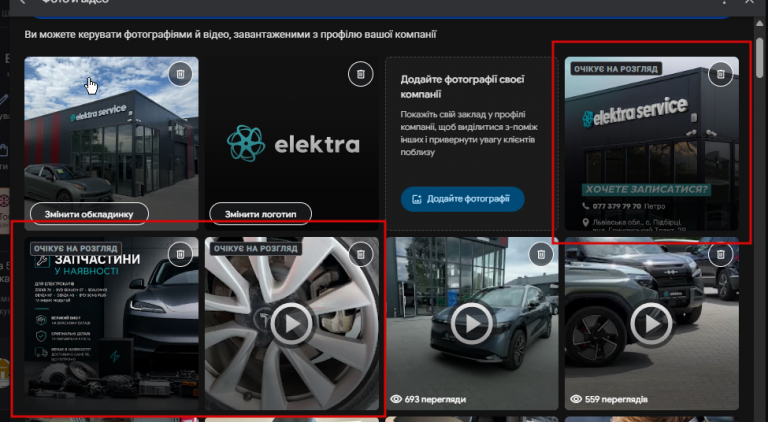Click the vertical scrollbar thumb

pos(760,58)
